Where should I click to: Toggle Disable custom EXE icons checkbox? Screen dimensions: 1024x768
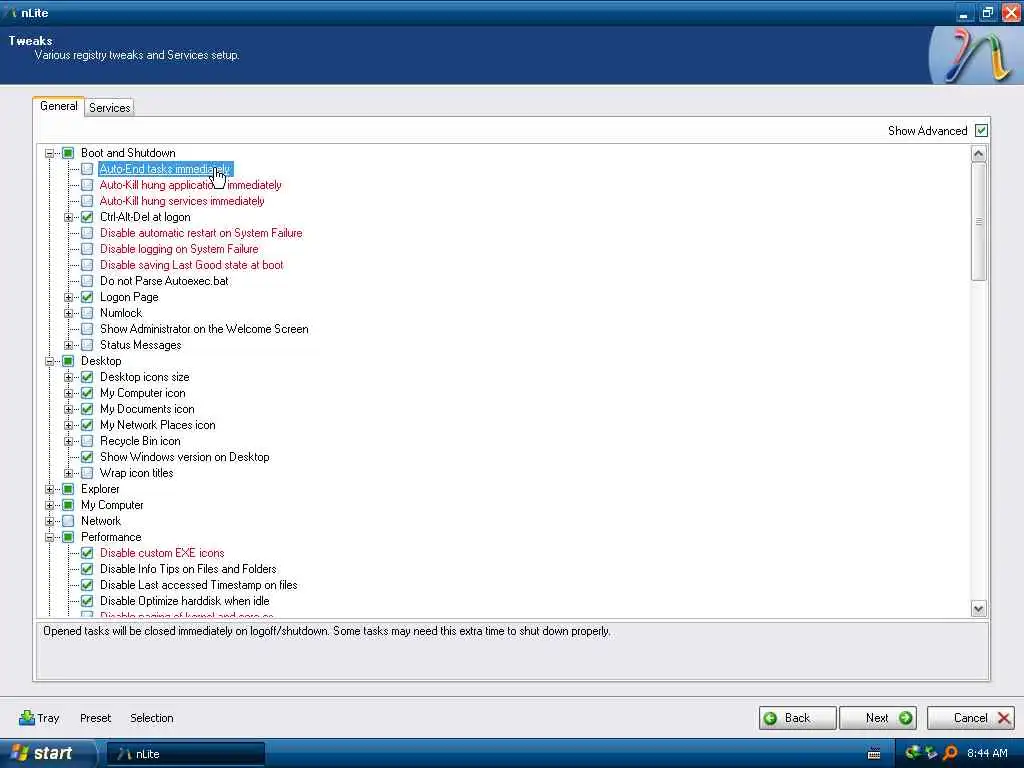pyautogui.click(x=87, y=553)
